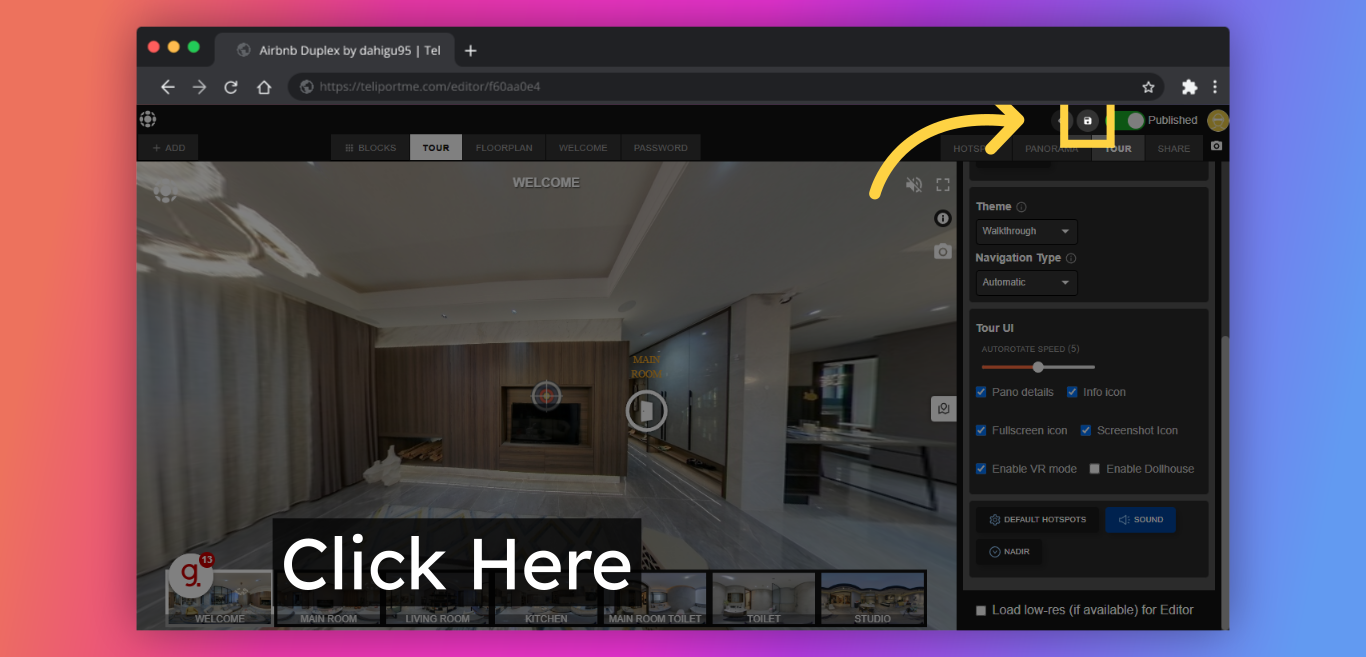Check Enable Dollhouse
Screen dimensions: 1366x657
(x=1094, y=468)
